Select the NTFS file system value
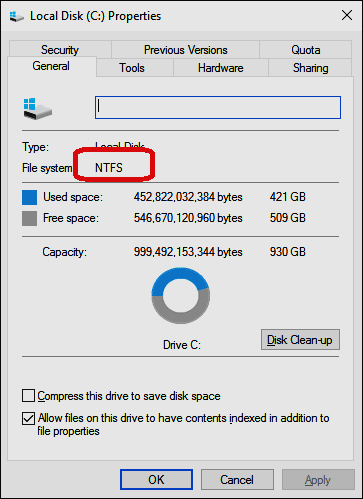Viewport: 363px width, 499px height. point(109,167)
